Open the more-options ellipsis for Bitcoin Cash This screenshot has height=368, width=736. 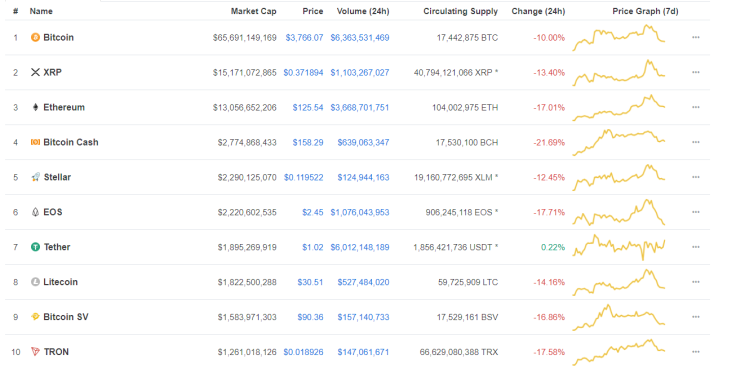pos(696,142)
